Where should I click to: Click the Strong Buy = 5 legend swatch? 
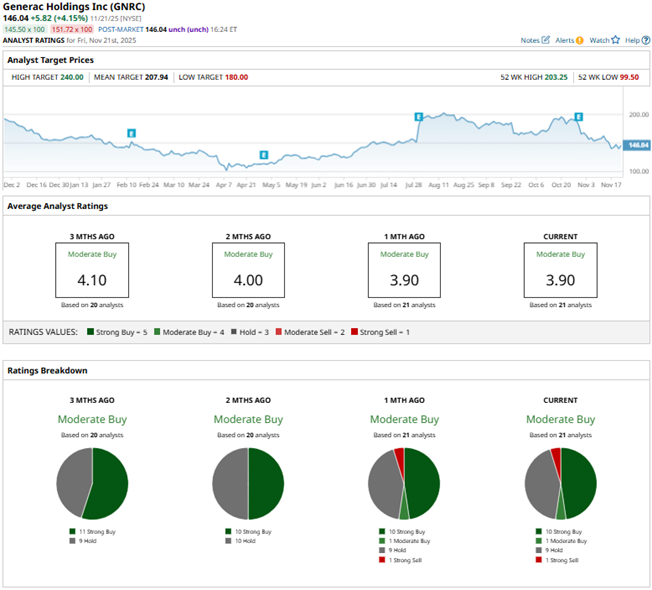90,331
